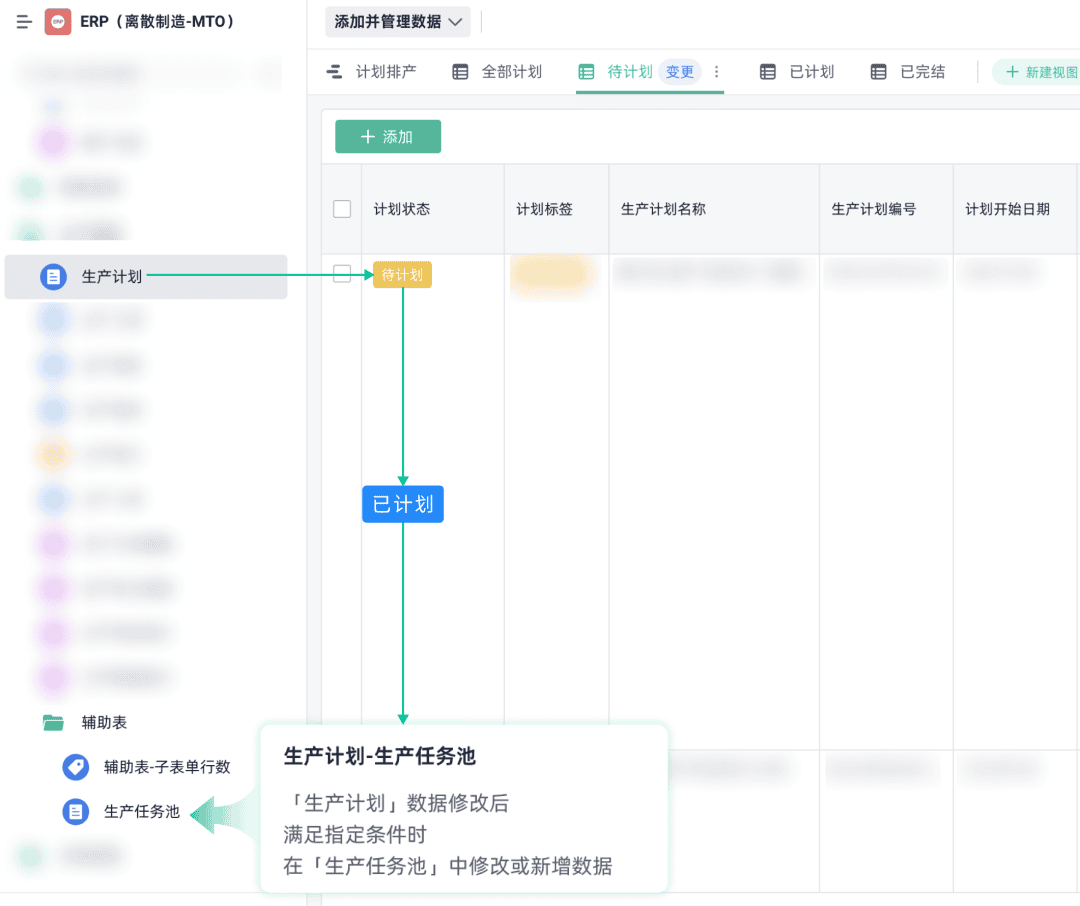Click the green 添加 button
The image size is (1080, 906).
pyautogui.click(x=388, y=136)
